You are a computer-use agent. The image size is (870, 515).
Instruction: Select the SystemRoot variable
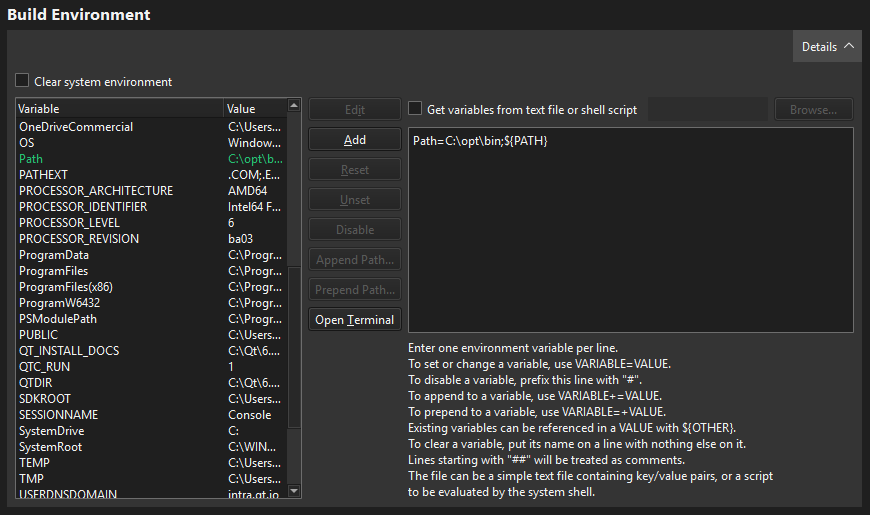tap(151, 447)
